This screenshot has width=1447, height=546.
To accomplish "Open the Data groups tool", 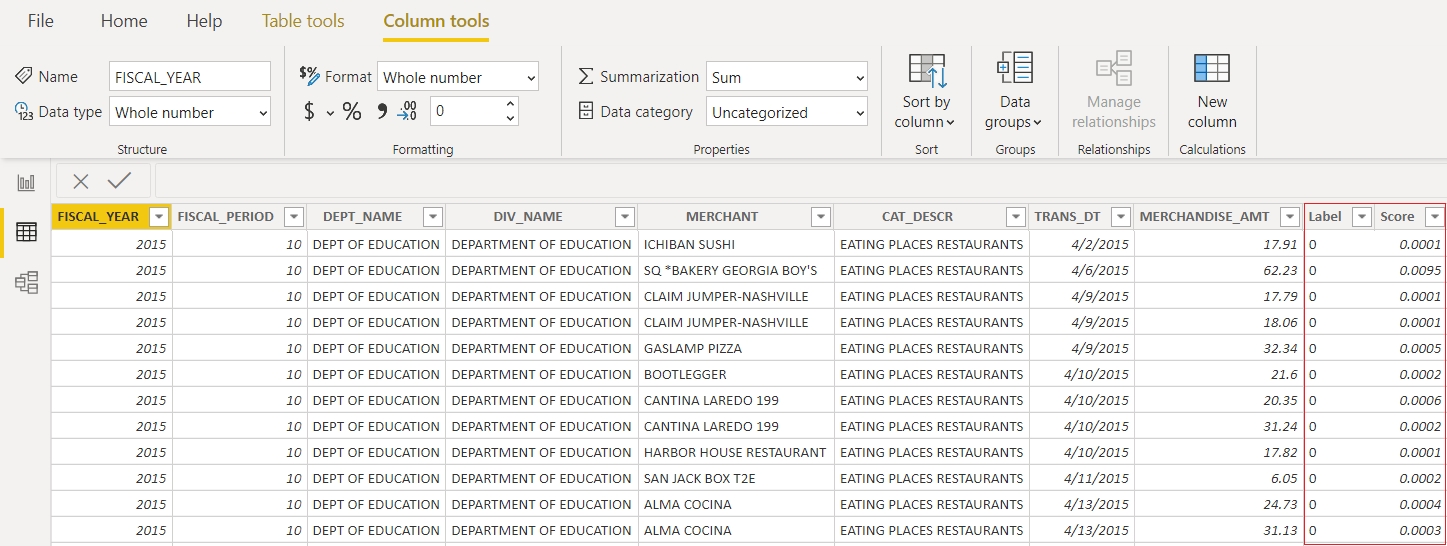I will click(1014, 90).
